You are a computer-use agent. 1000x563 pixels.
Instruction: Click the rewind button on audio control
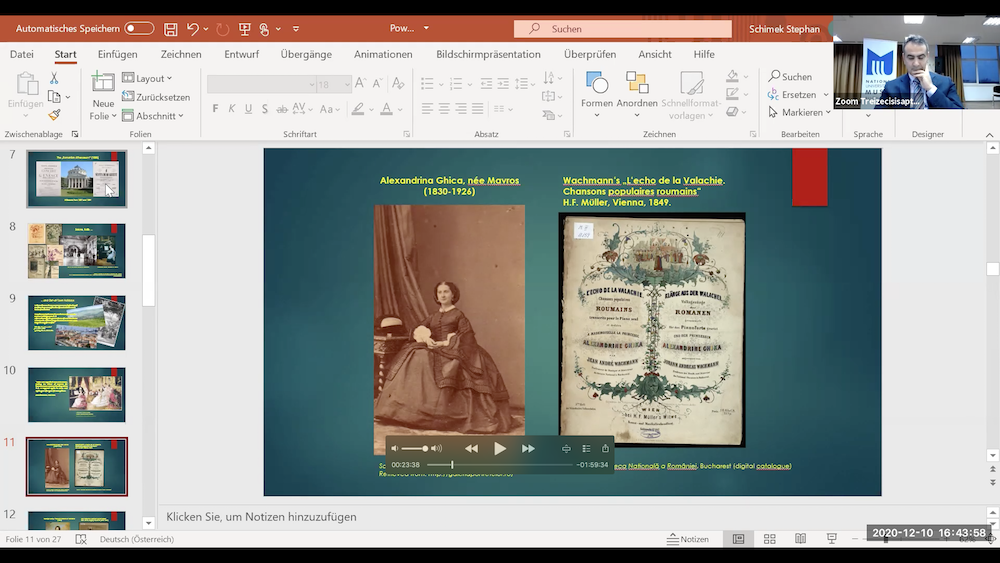tap(471, 448)
